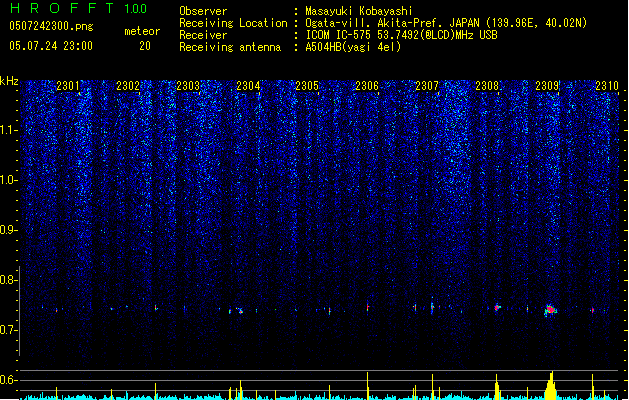This screenshot has height=400, width=629.
Task: Click the 2306 time marker
Action: [x=367, y=86]
